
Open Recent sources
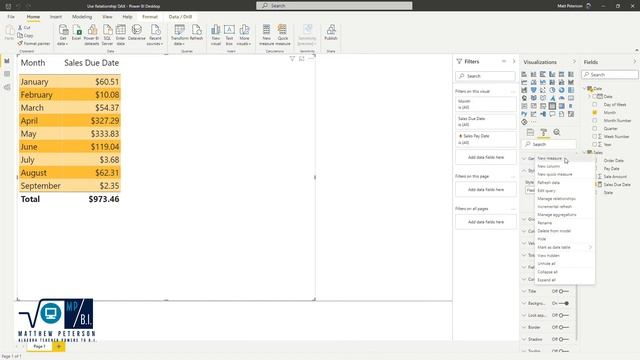(x=155, y=34)
